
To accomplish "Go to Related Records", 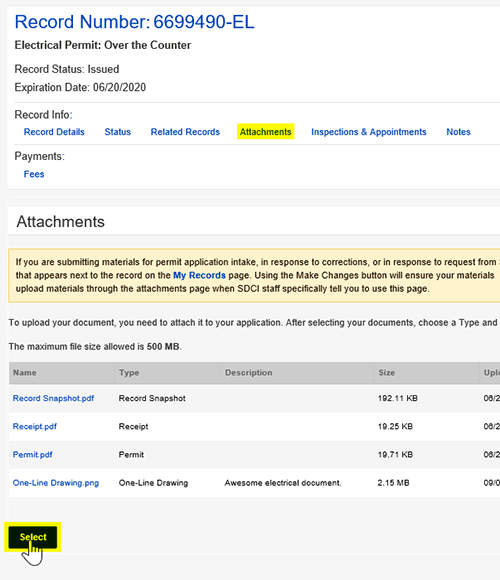I will click(x=185, y=132).
